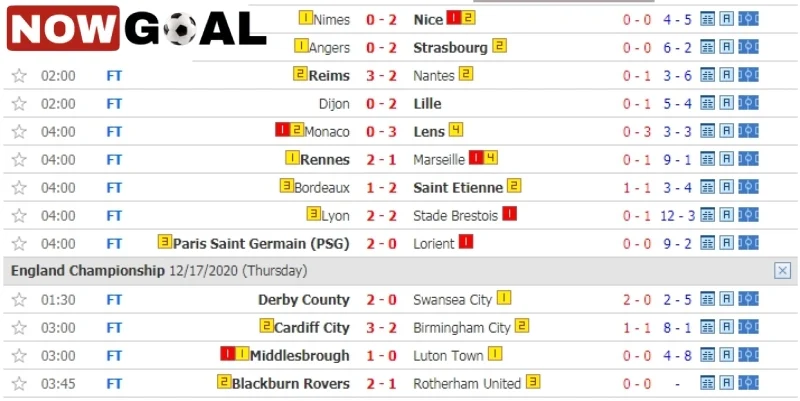
Task: Open analysis 'A' icon for Rennes vs Marseille
Action: pyautogui.click(x=727, y=160)
